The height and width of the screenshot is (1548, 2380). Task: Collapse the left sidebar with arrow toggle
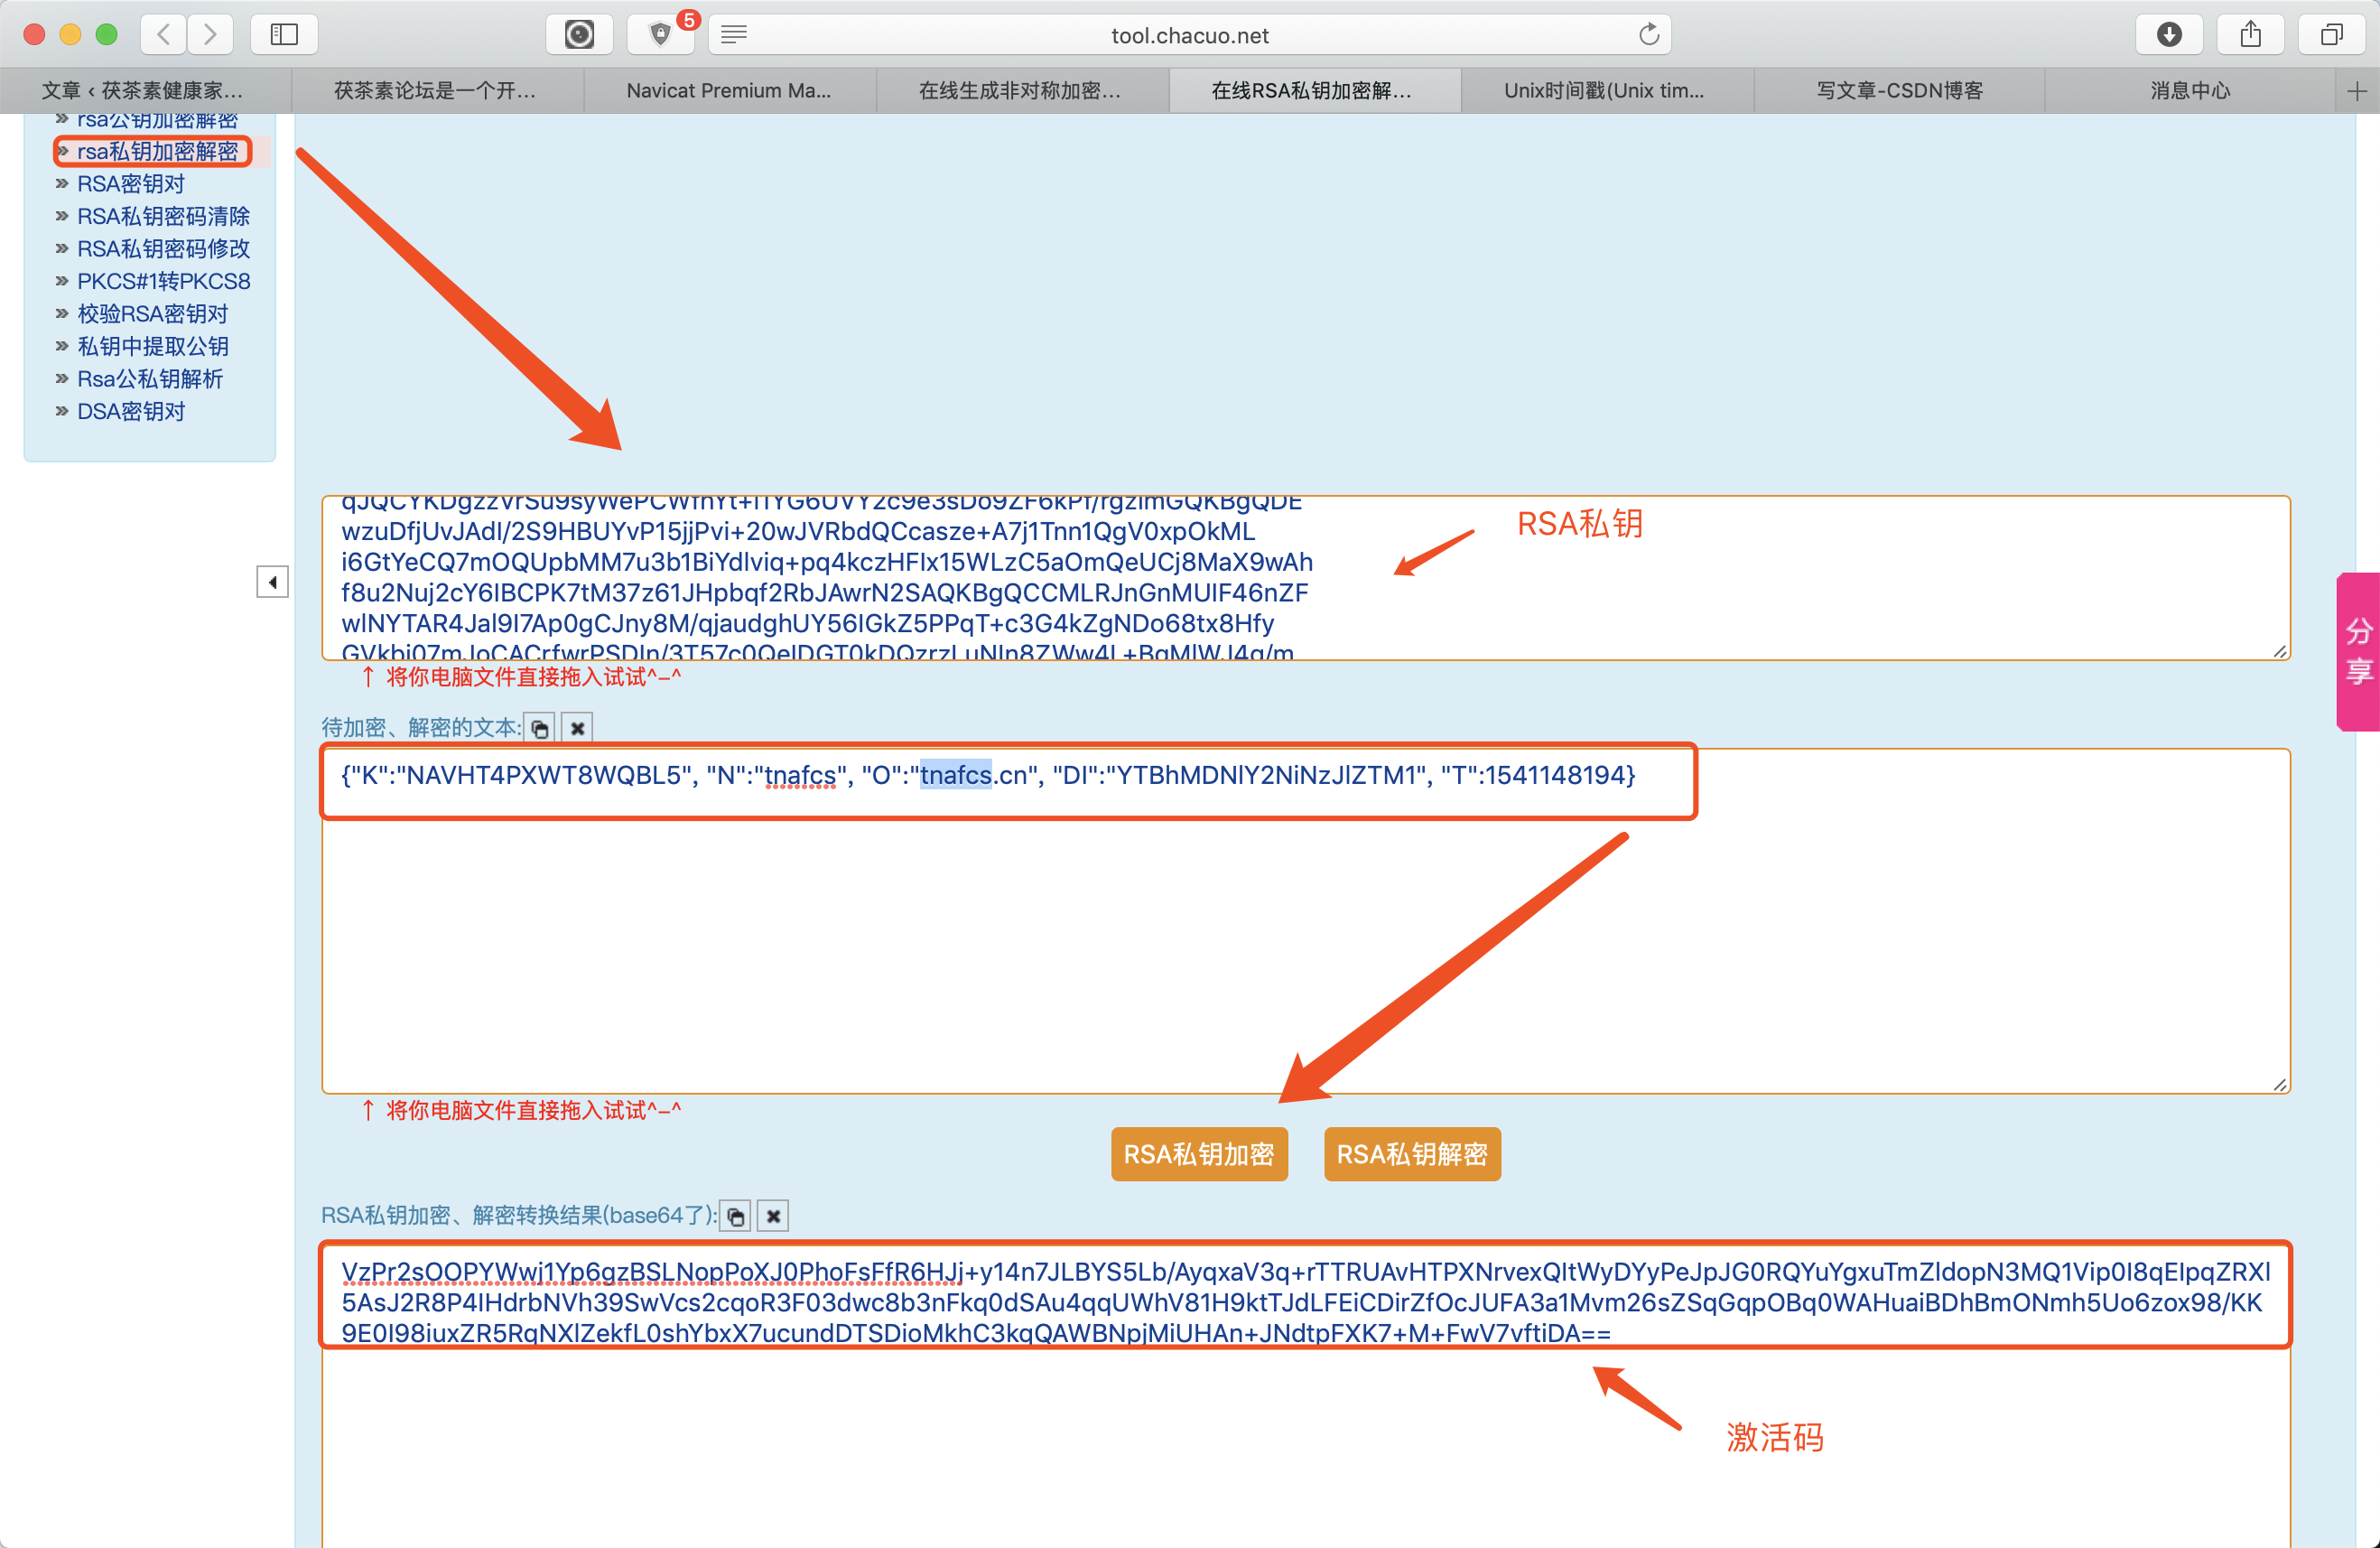pyautogui.click(x=272, y=582)
